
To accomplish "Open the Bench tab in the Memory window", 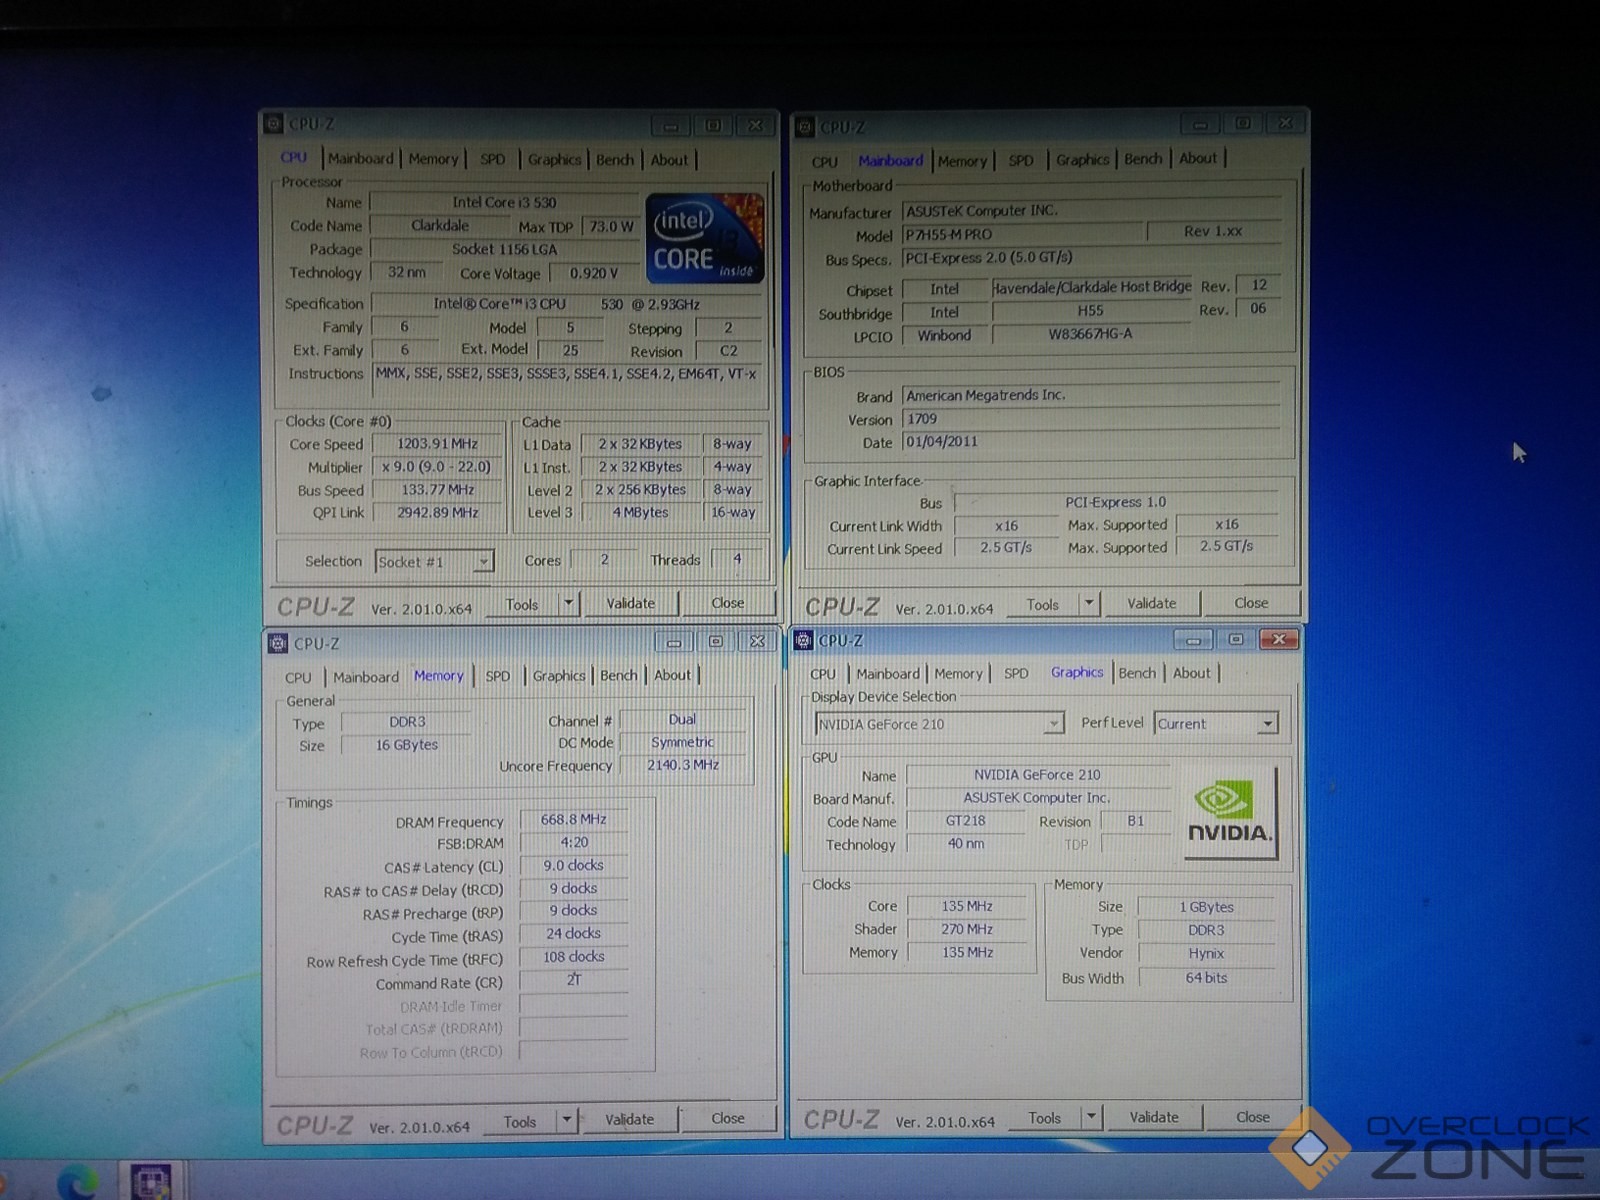I will (618, 675).
